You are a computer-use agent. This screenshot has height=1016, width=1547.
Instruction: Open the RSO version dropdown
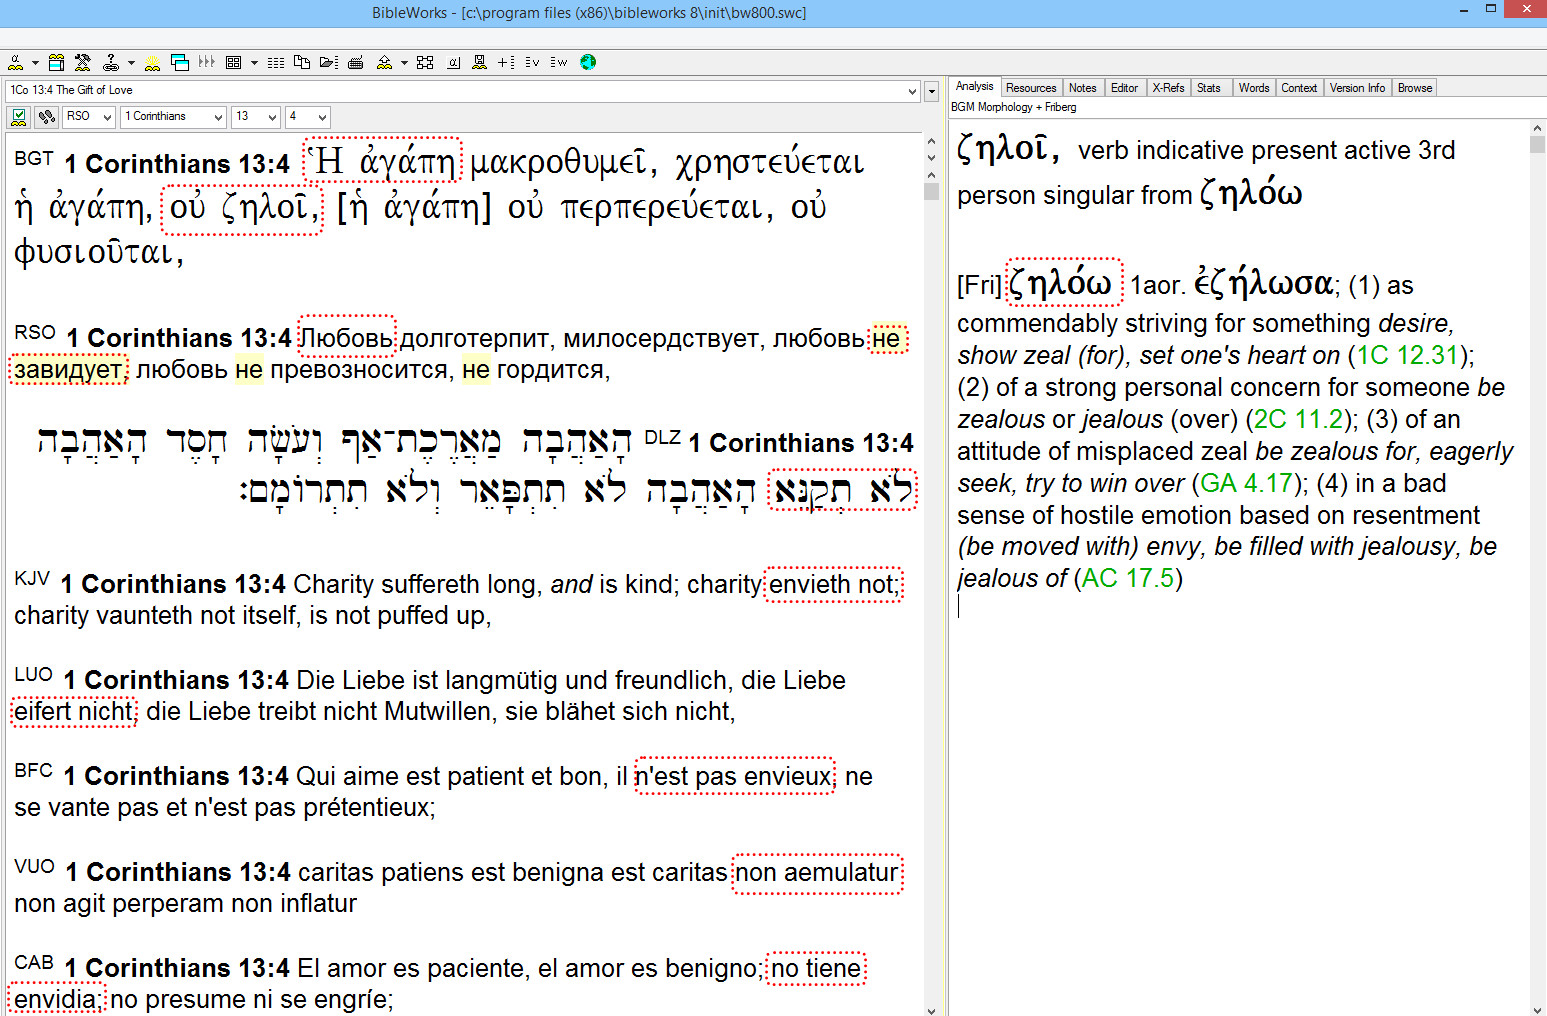(x=106, y=117)
